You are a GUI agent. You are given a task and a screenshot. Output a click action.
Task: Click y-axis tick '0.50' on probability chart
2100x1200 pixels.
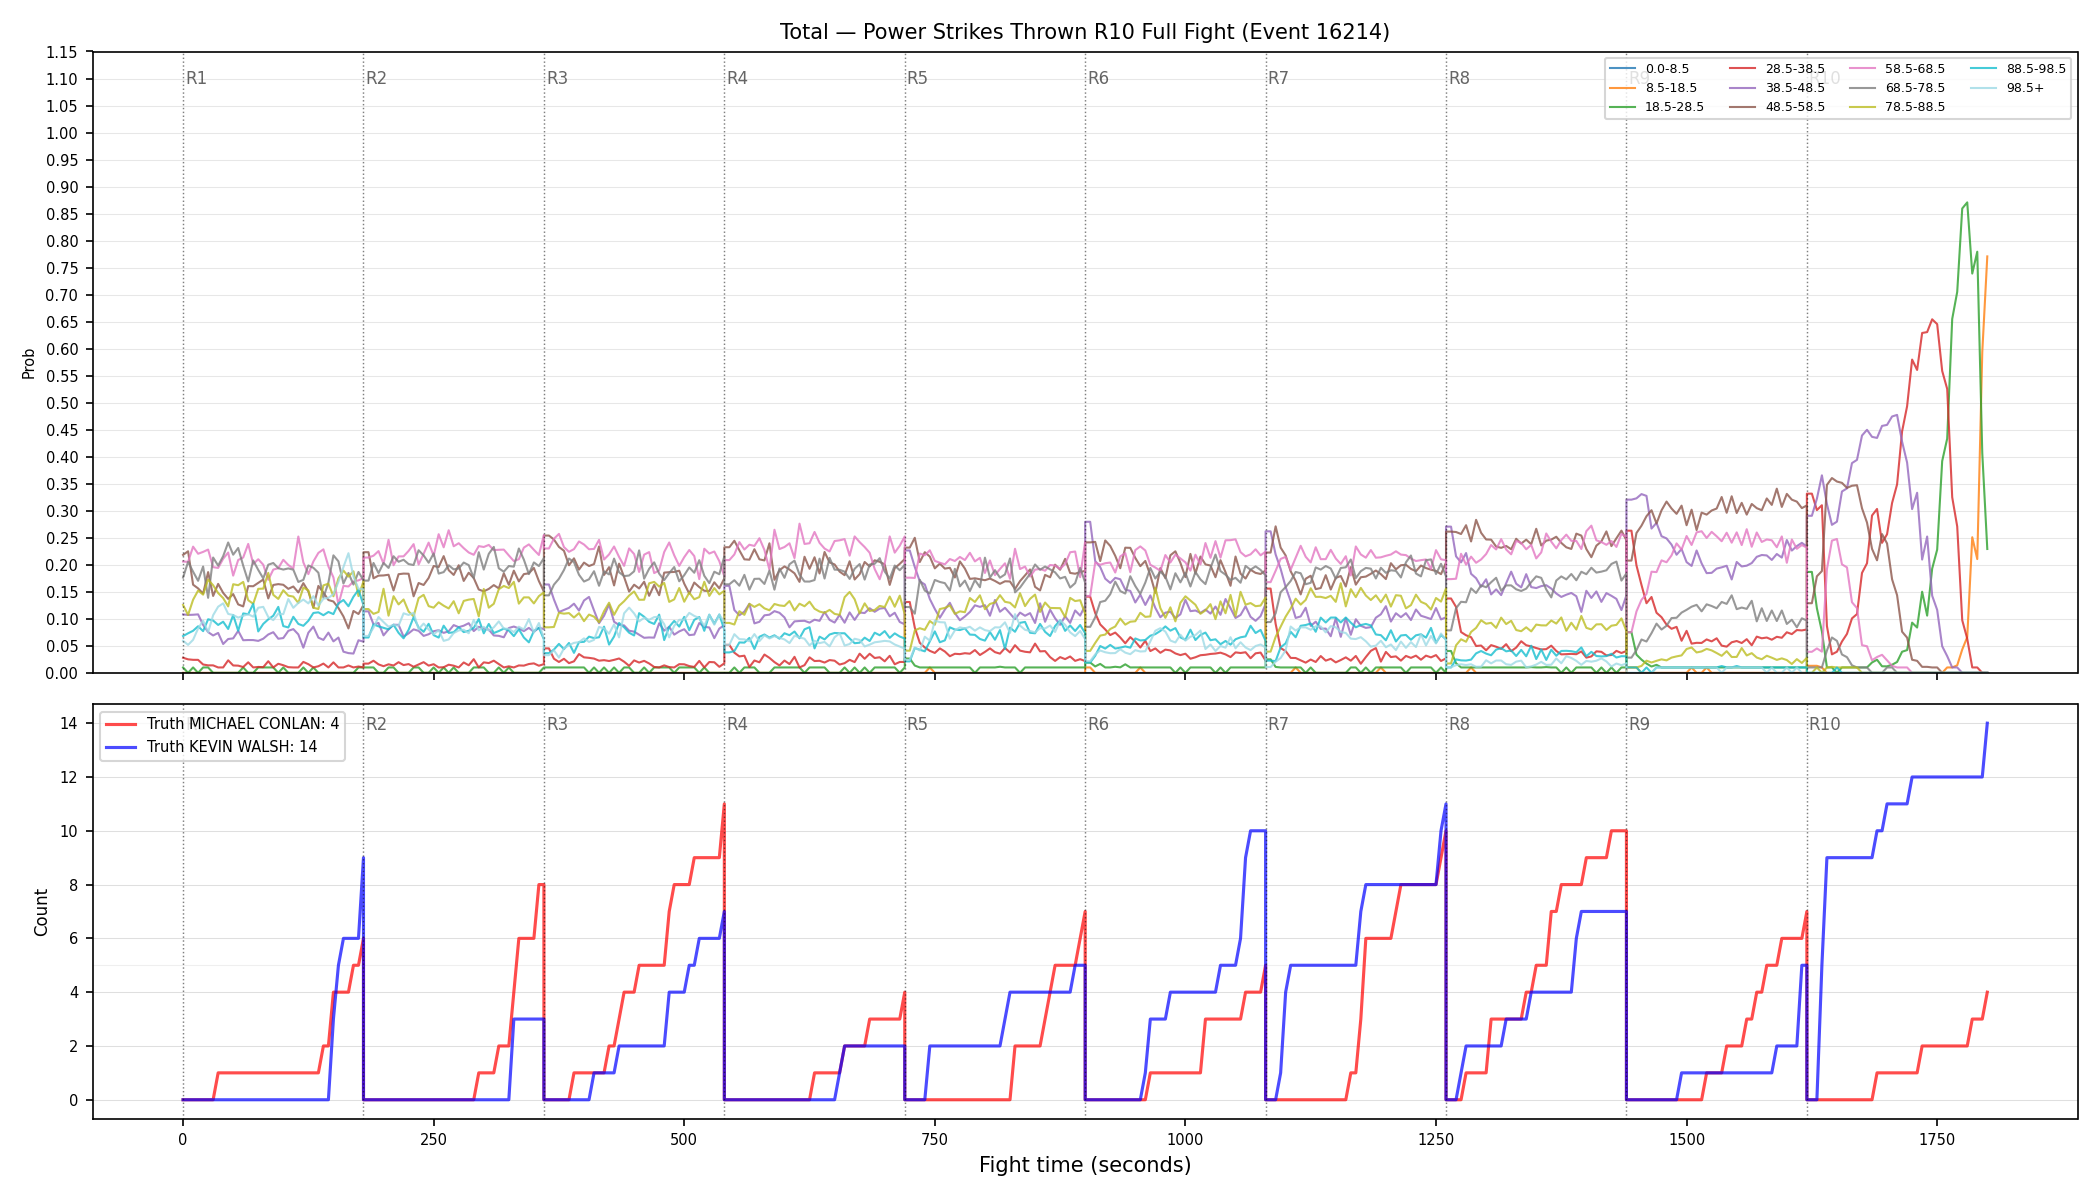[x=62, y=403]
